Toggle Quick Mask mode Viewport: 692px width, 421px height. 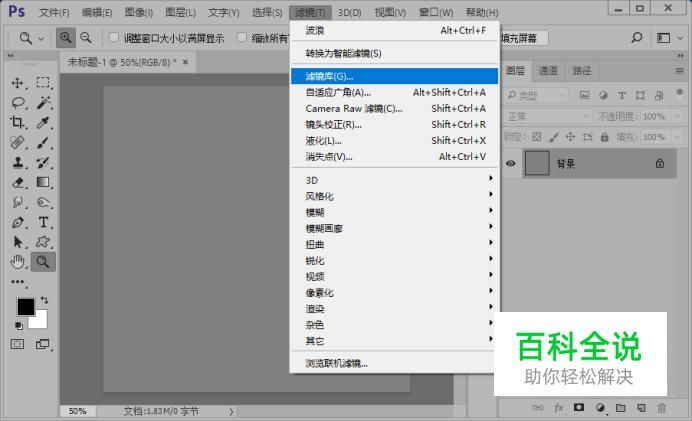(17, 344)
